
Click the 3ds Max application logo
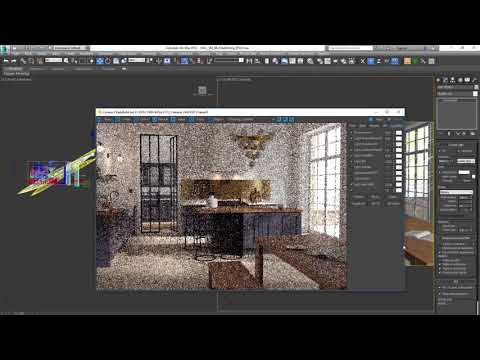click(x=4, y=49)
